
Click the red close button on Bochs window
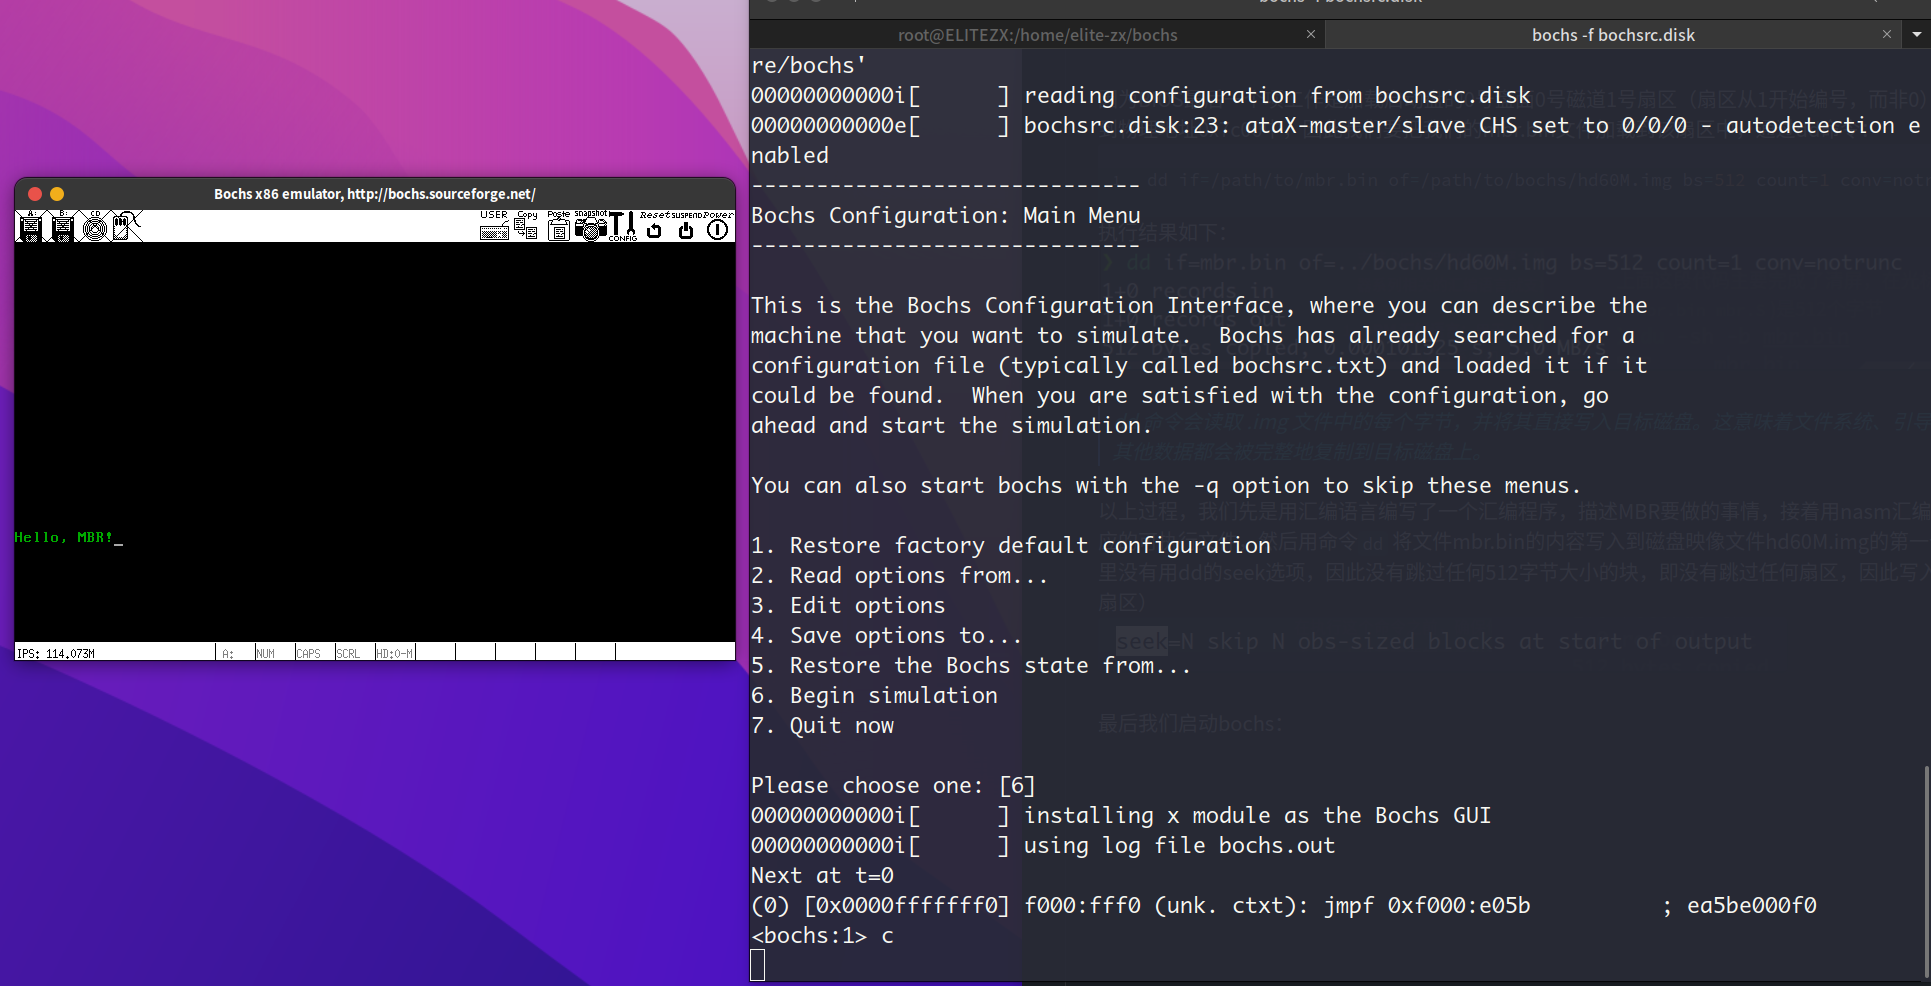[x=35, y=194]
